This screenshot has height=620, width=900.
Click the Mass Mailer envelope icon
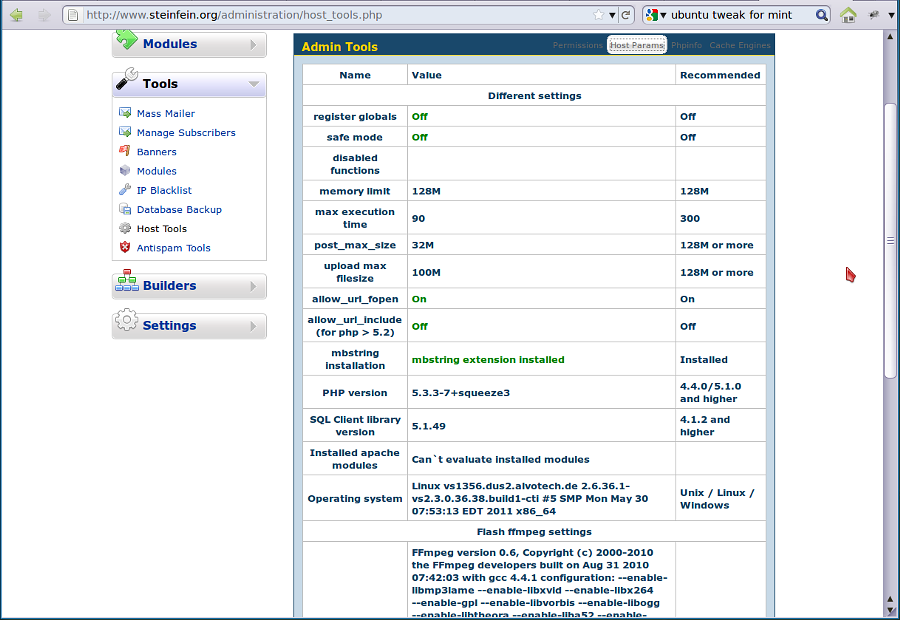(x=125, y=113)
